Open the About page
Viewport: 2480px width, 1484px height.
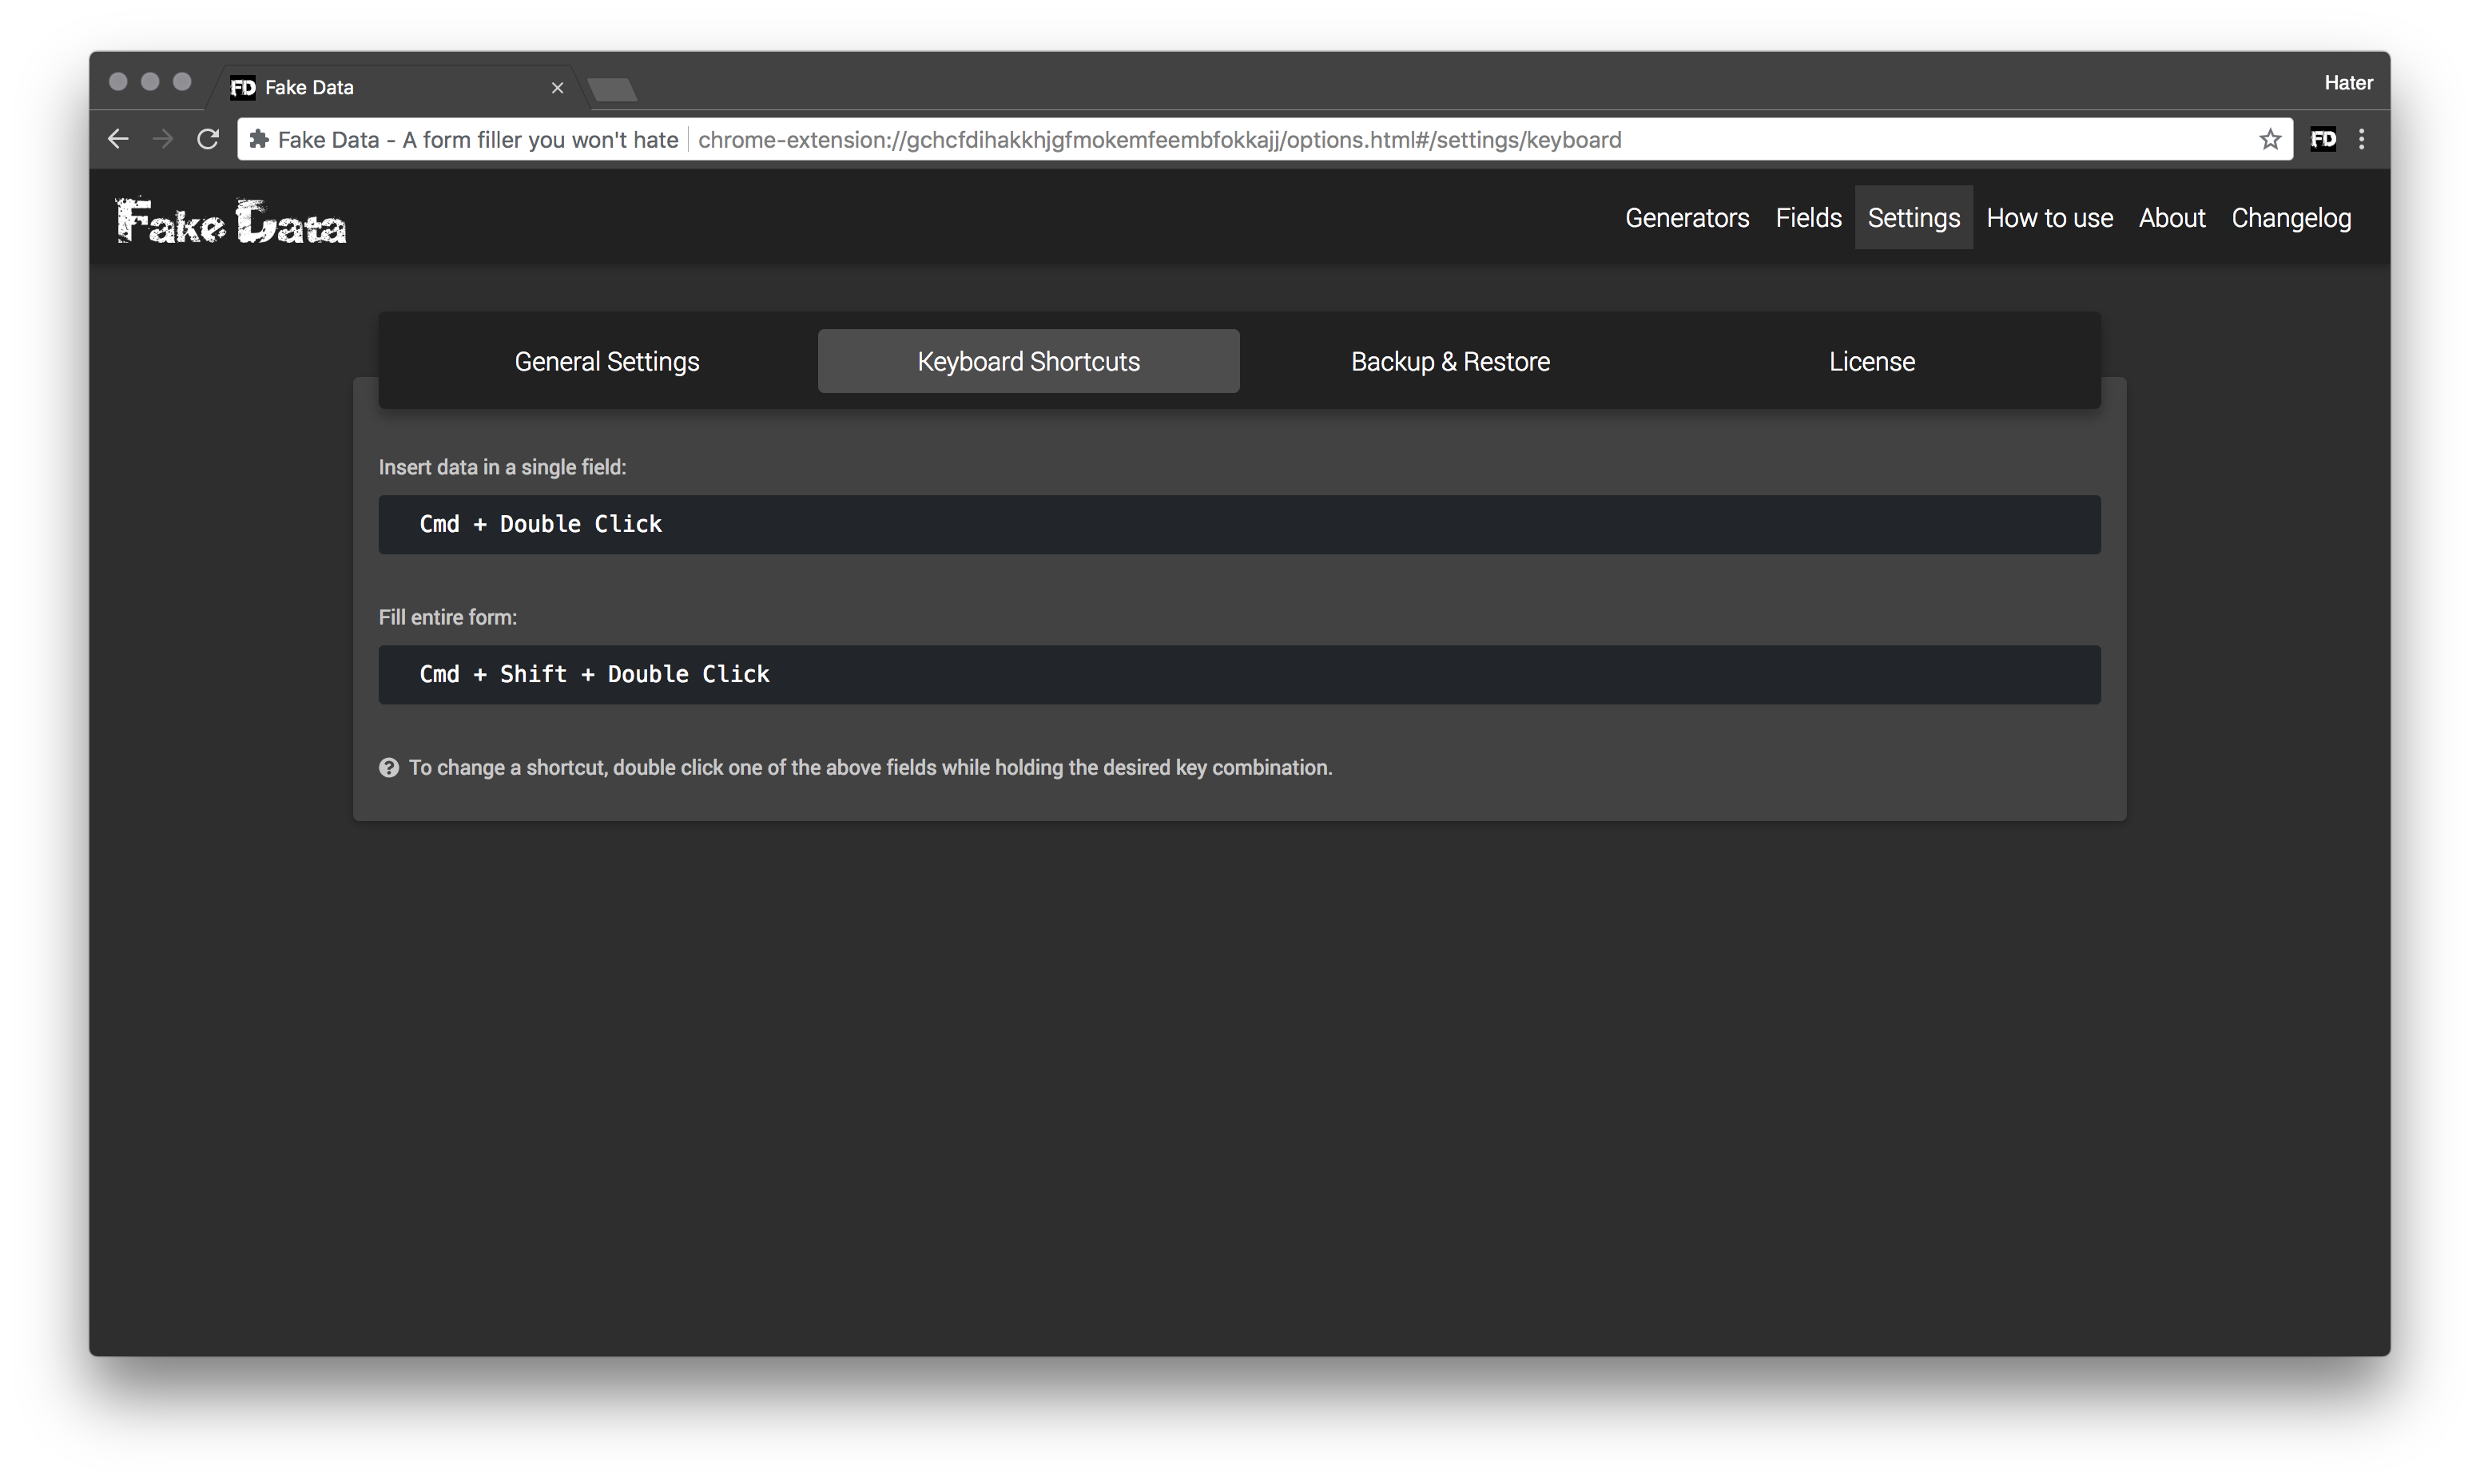[2171, 217]
